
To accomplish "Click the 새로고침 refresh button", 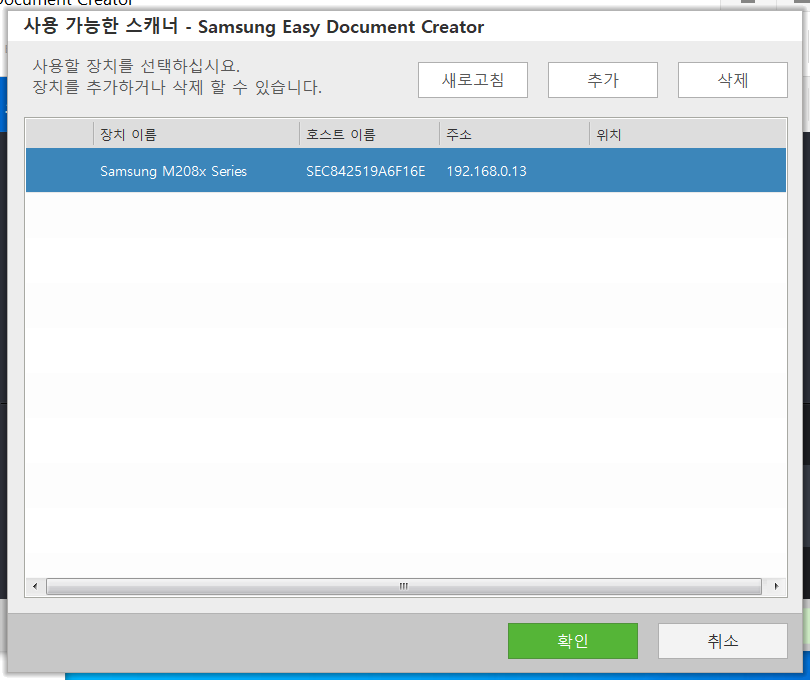I will [x=473, y=80].
